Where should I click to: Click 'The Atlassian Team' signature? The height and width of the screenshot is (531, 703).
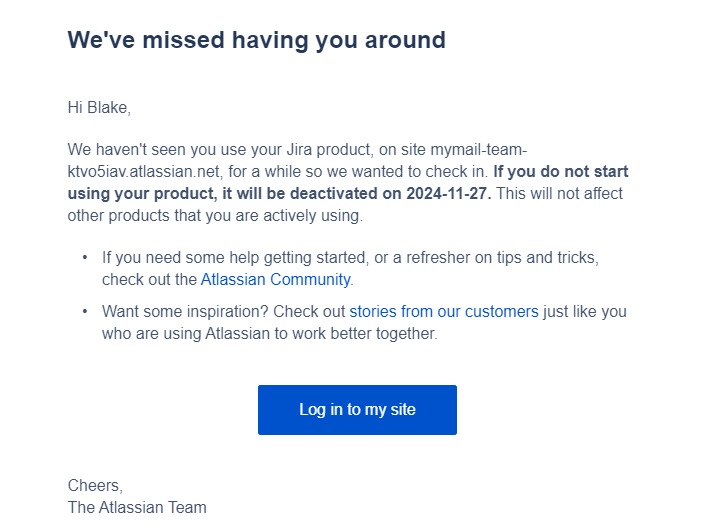click(137, 508)
